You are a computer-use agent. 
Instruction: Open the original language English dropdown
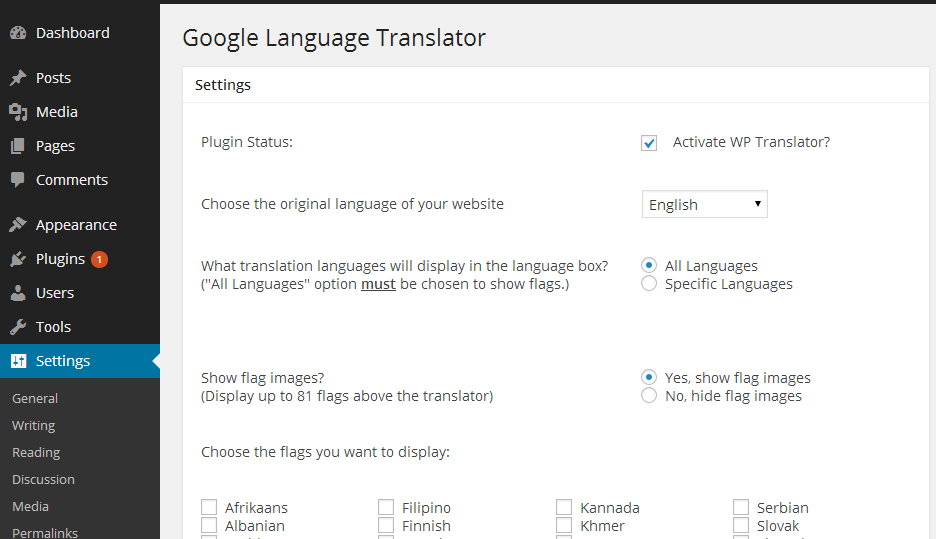(x=704, y=204)
